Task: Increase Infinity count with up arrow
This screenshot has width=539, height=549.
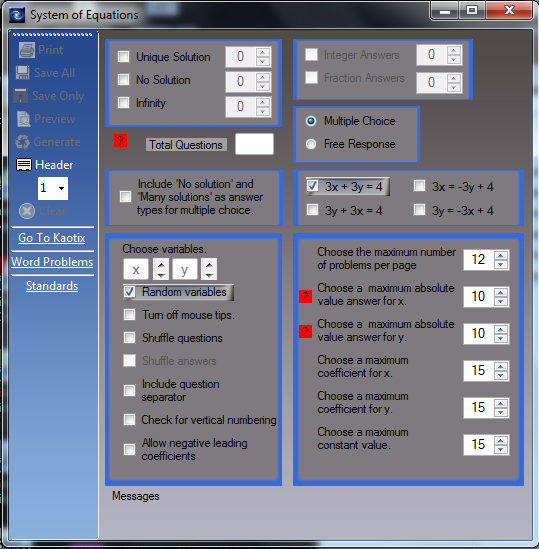Action: [x=263, y=102]
